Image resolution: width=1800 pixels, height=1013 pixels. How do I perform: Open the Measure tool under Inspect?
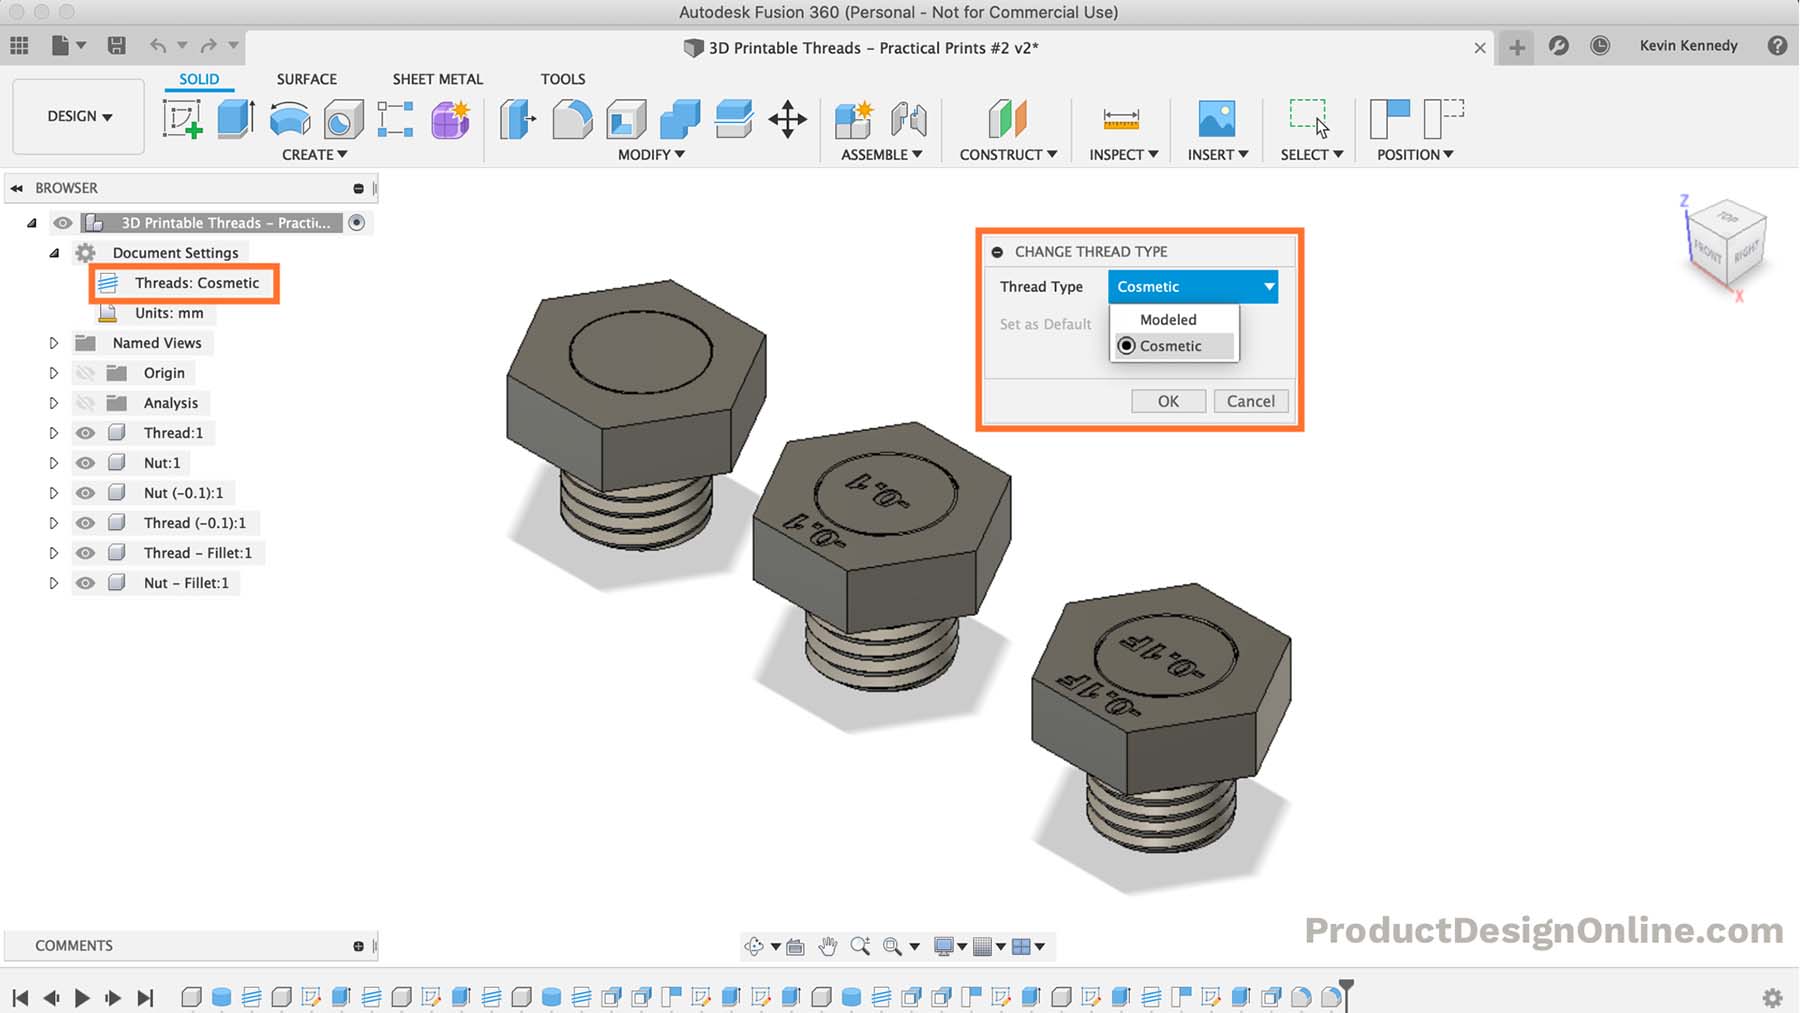(1121, 119)
